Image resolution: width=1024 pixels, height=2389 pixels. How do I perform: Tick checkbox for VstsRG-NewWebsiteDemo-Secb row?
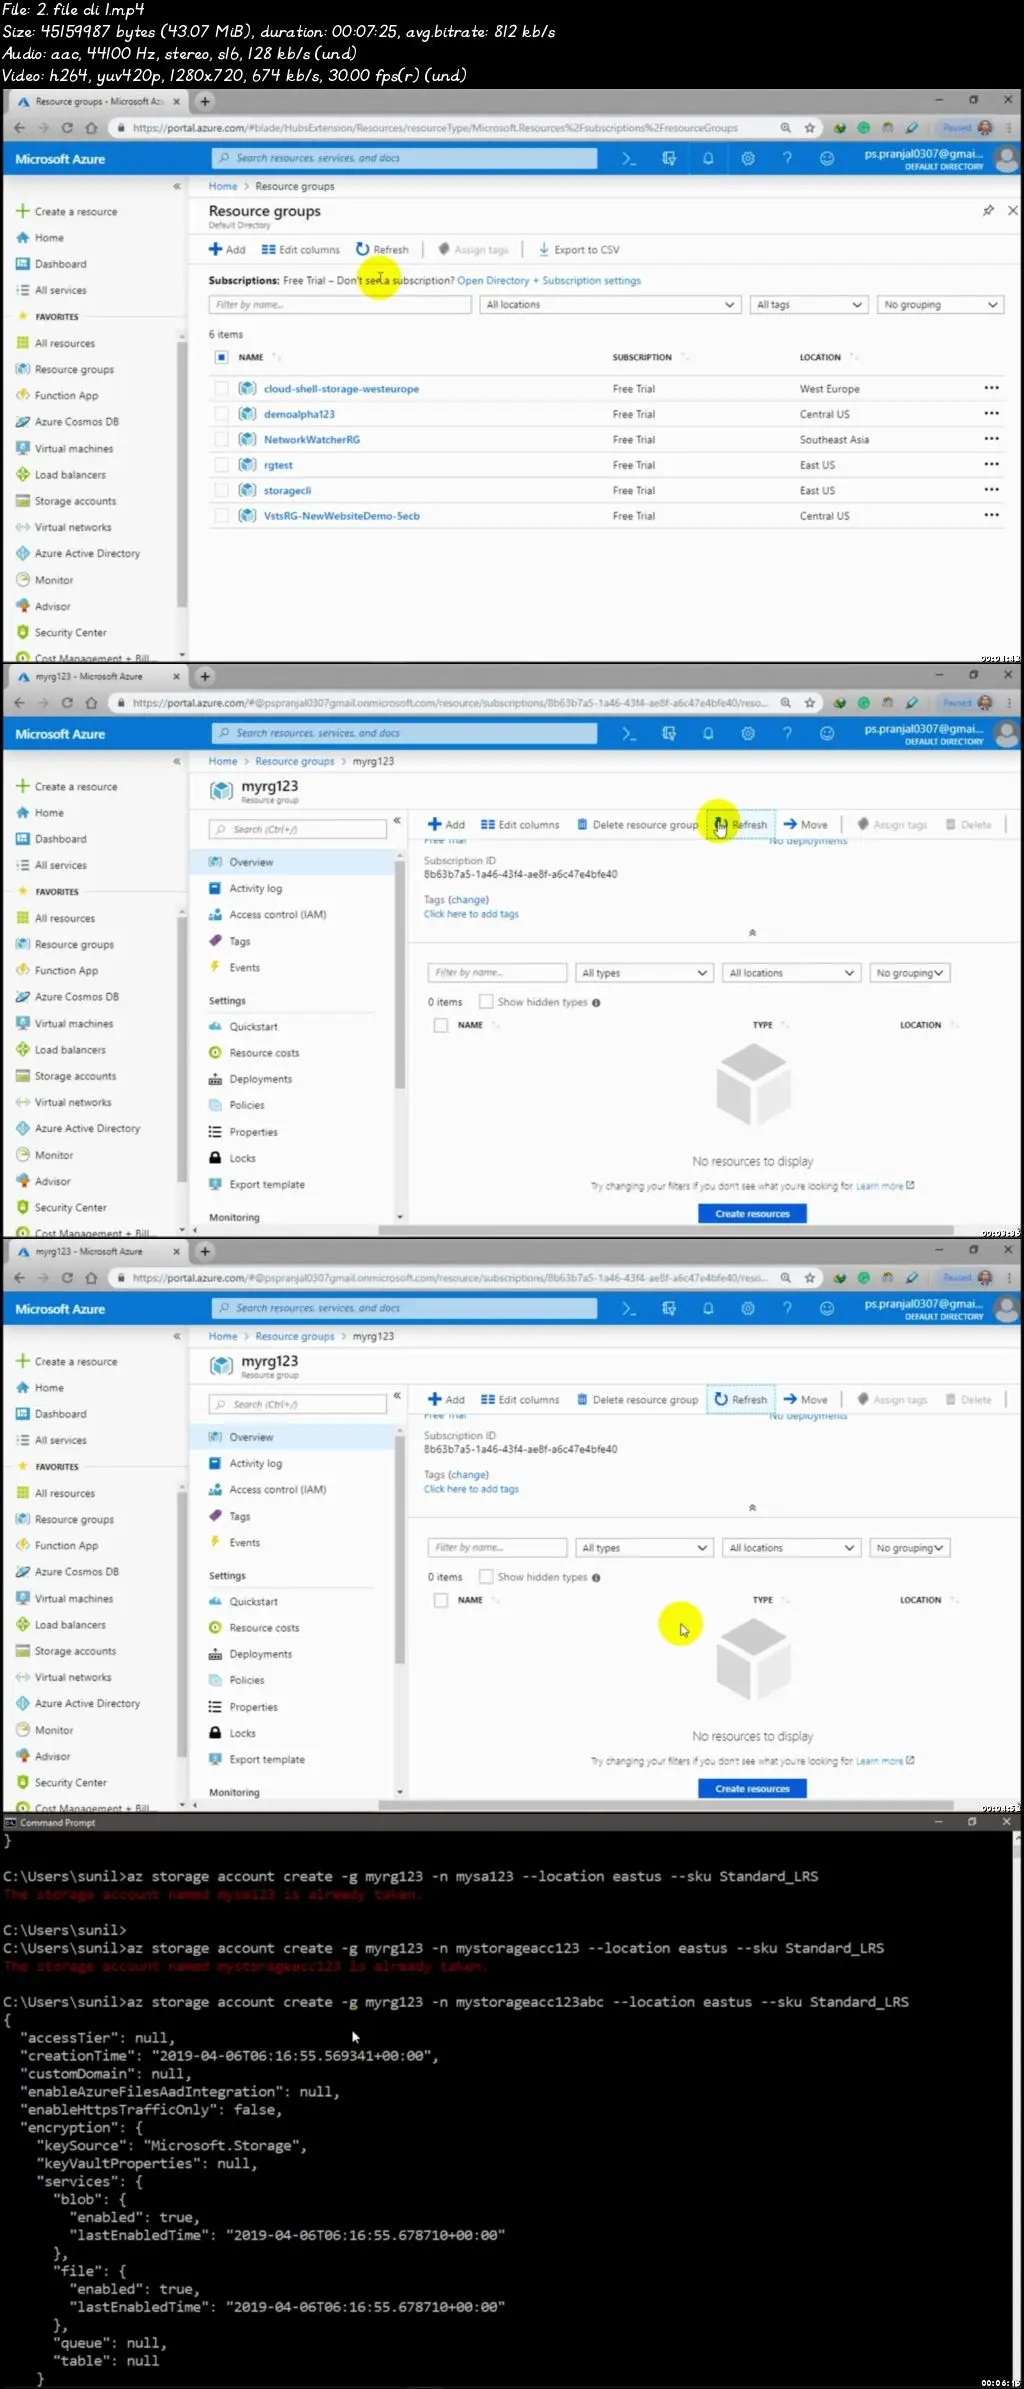(221, 516)
